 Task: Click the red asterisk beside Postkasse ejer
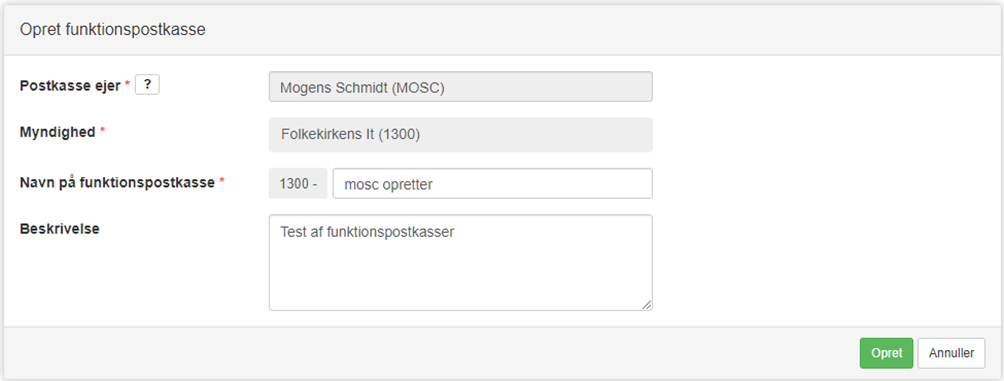coord(127,85)
